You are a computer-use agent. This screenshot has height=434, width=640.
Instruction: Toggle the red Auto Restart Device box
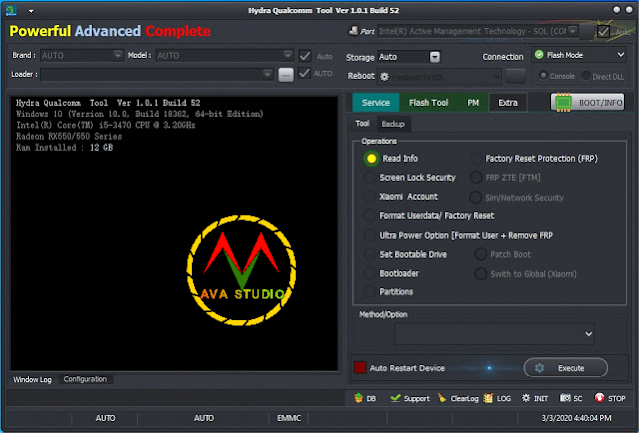(360, 367)
